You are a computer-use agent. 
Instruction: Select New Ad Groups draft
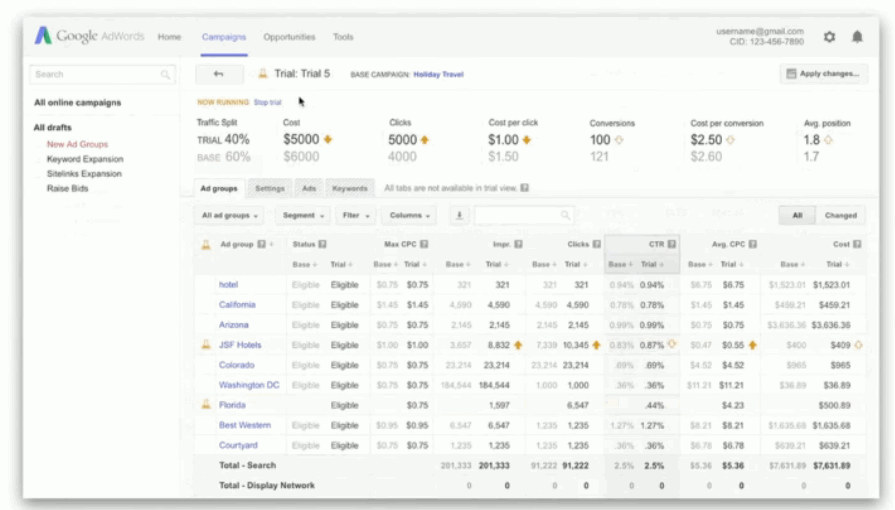tap(77, 144)
